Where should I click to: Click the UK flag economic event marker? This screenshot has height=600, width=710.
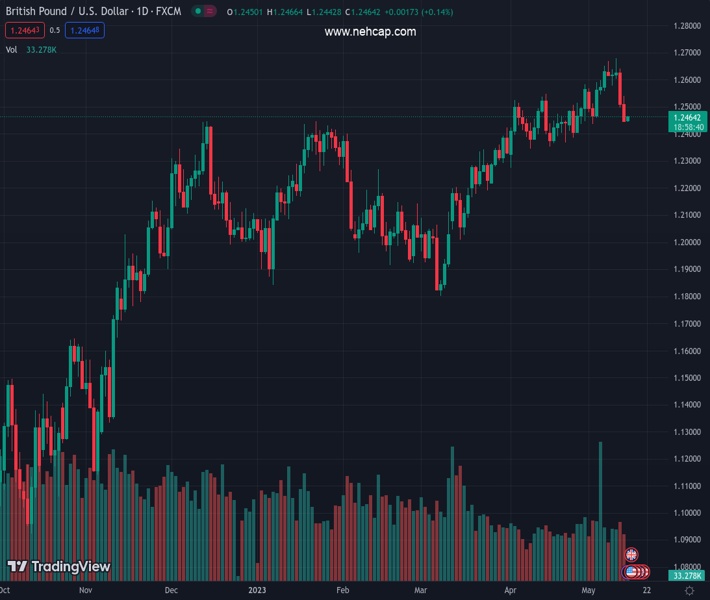pyautogui.click(x=631, y=554)
